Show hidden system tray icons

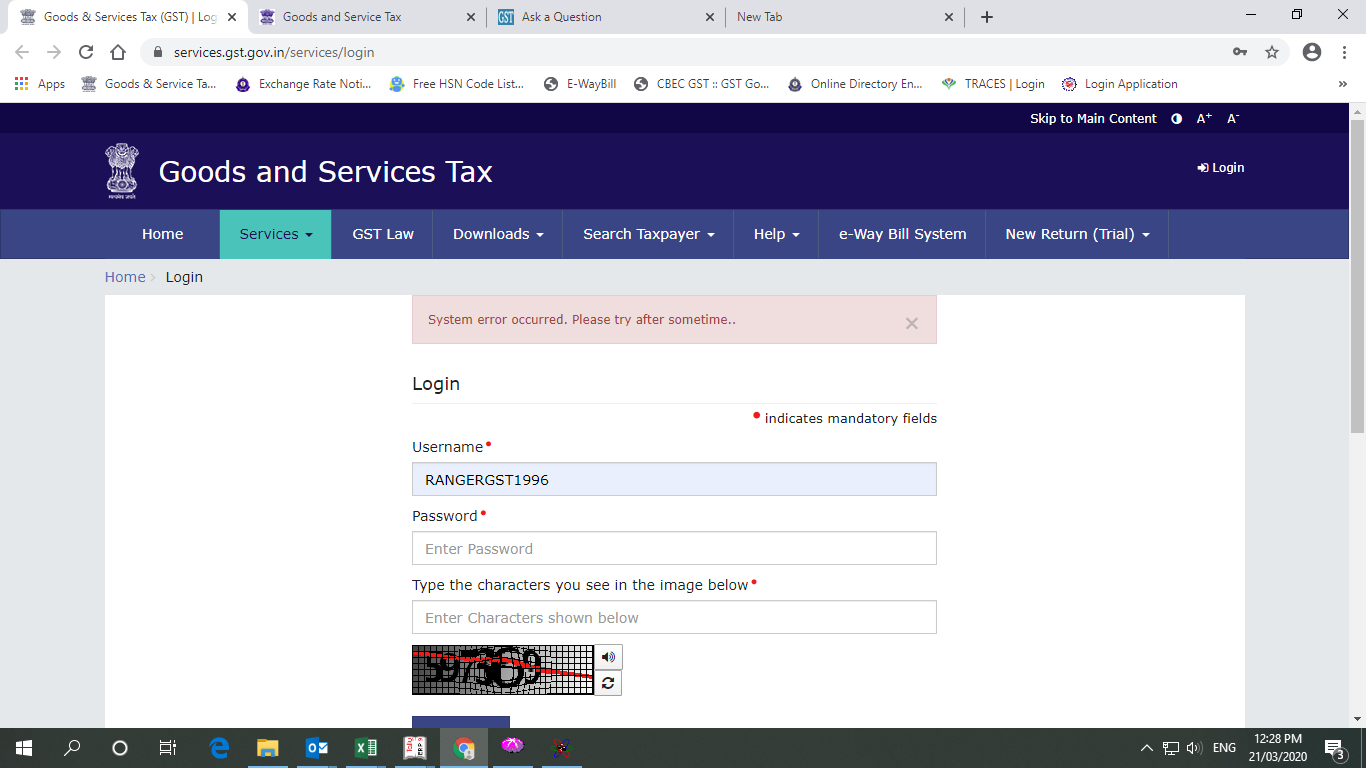[x=1146, y=748]
